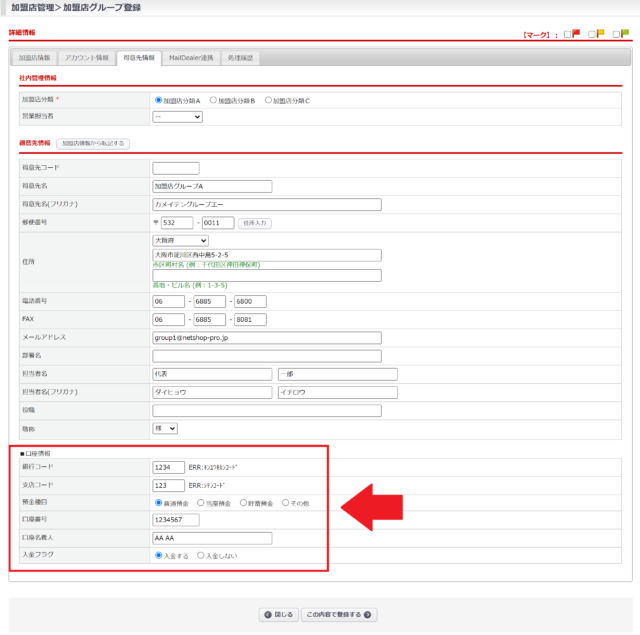Open the アカウント情報 tab
Viewport: 640px width, 635px height.
pyautogui.click(x=86, y=58)
